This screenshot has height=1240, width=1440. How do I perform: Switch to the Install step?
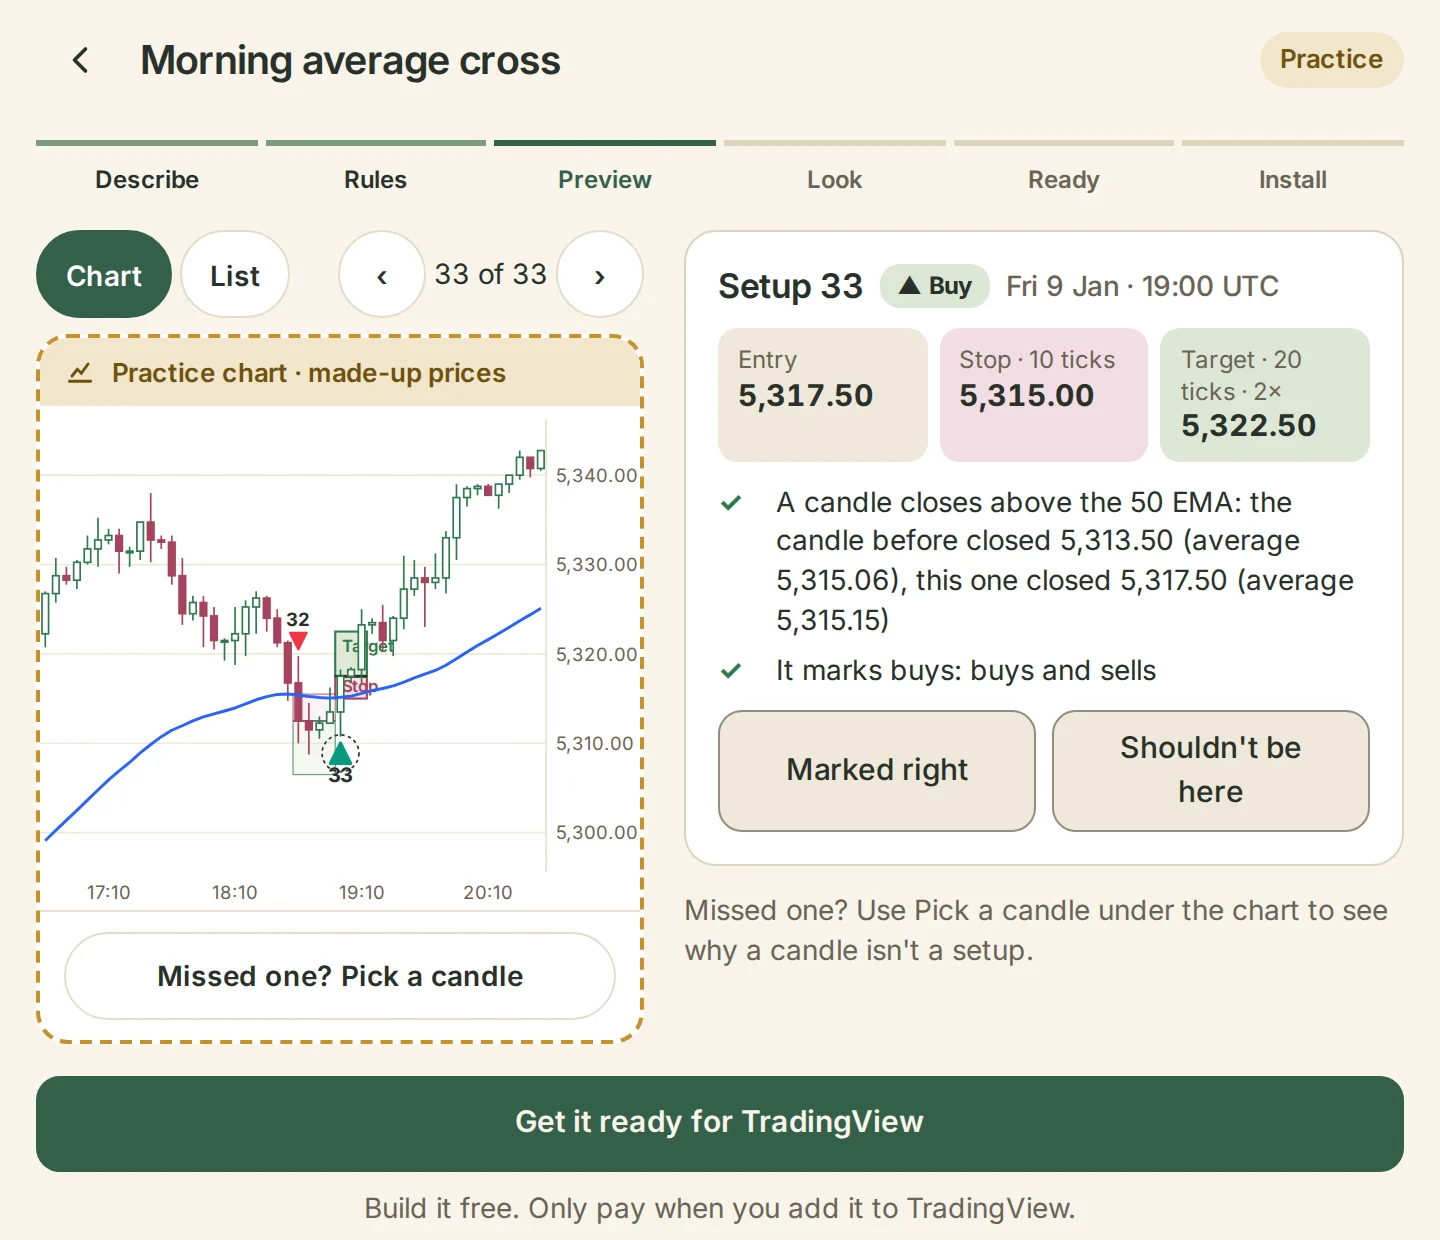(x=1293, y=180)
